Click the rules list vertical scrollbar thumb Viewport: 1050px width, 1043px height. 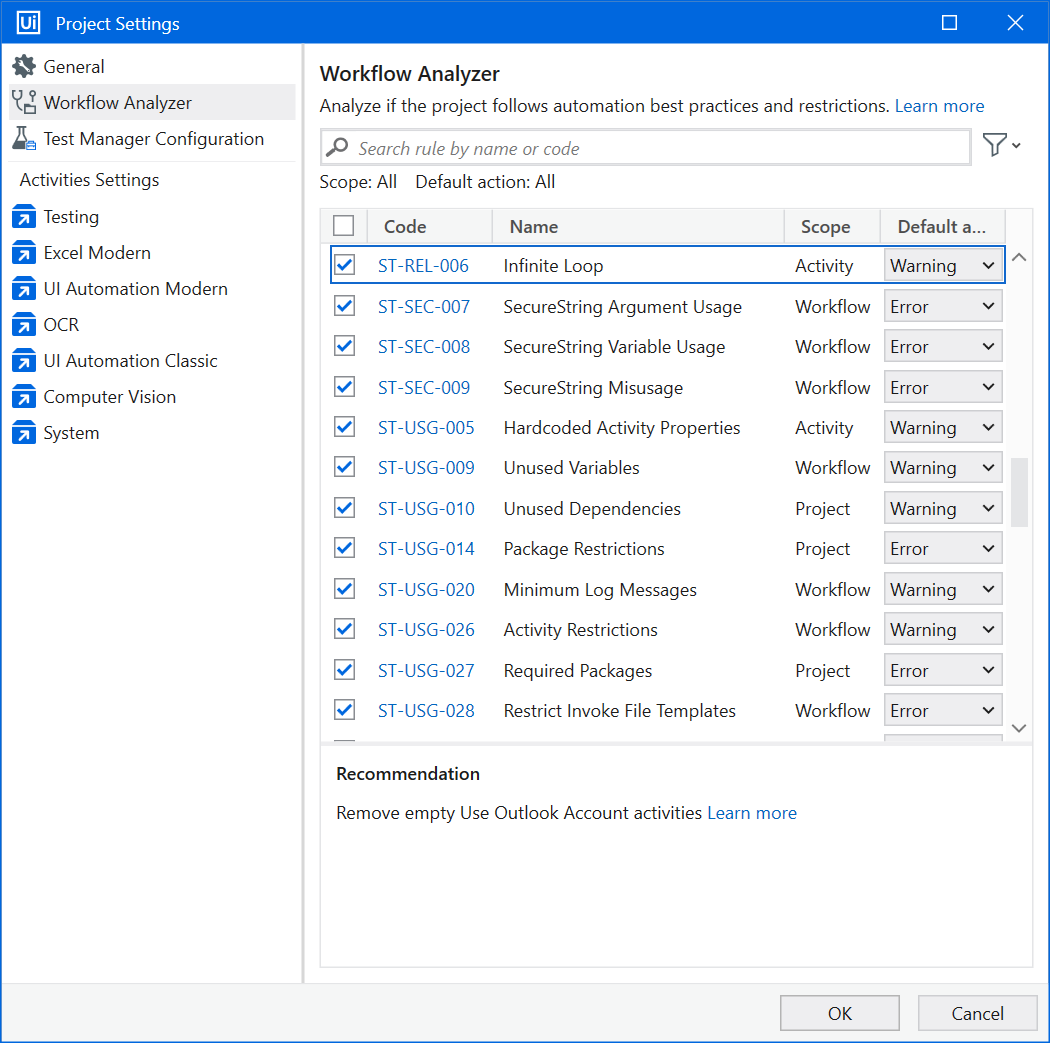click(x=1019, y=492)
